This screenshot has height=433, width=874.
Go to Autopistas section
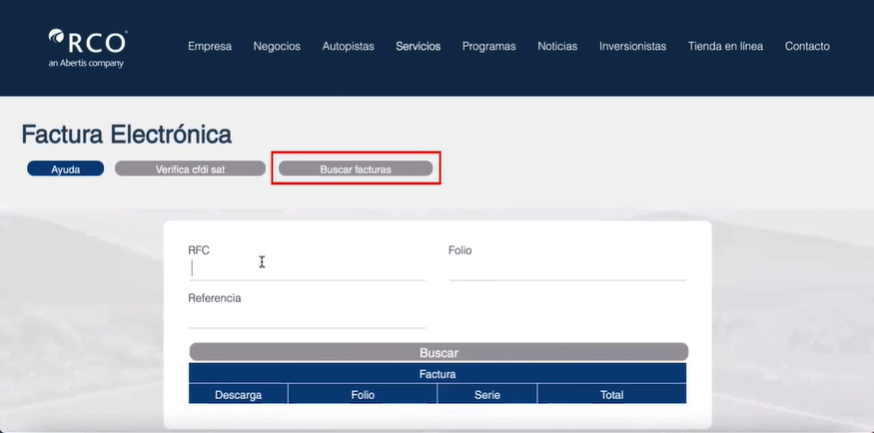pos(348,46)
